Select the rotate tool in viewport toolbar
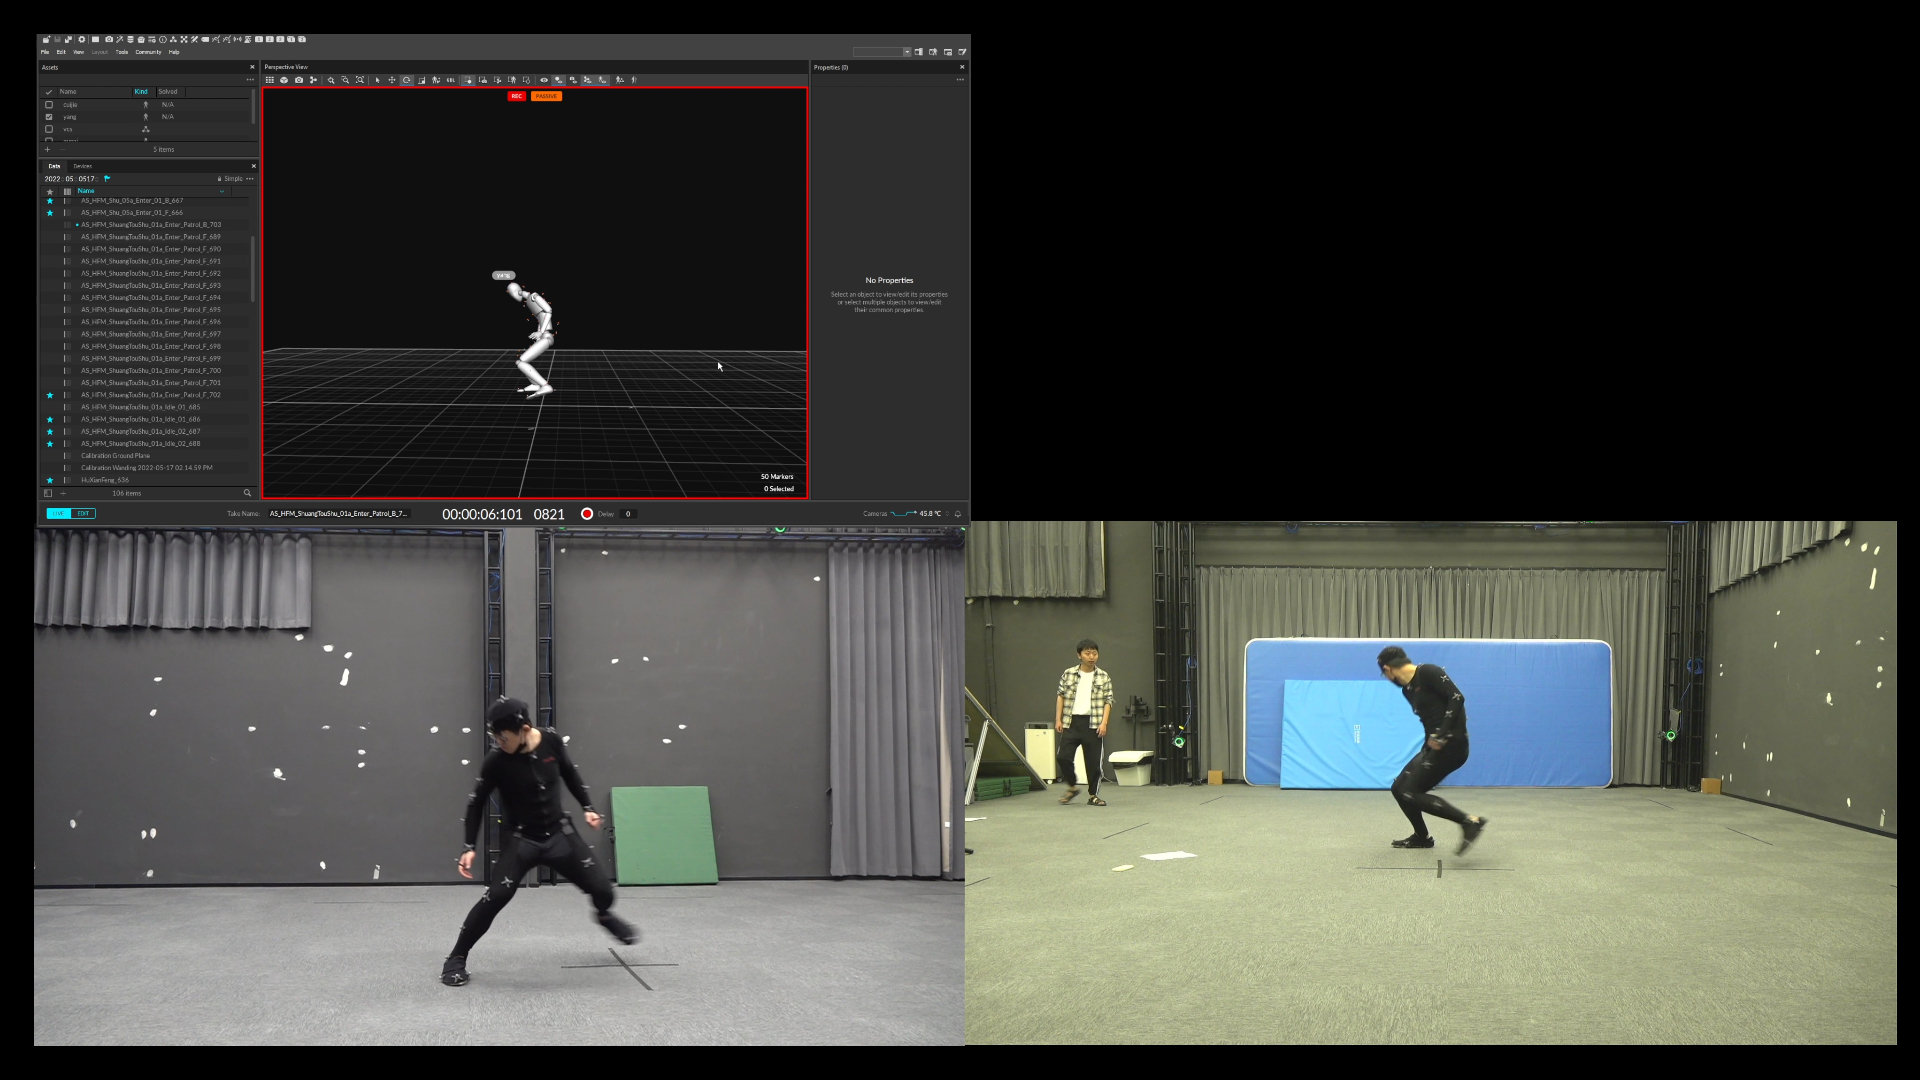The image size is (1920, 1080). 406,80
